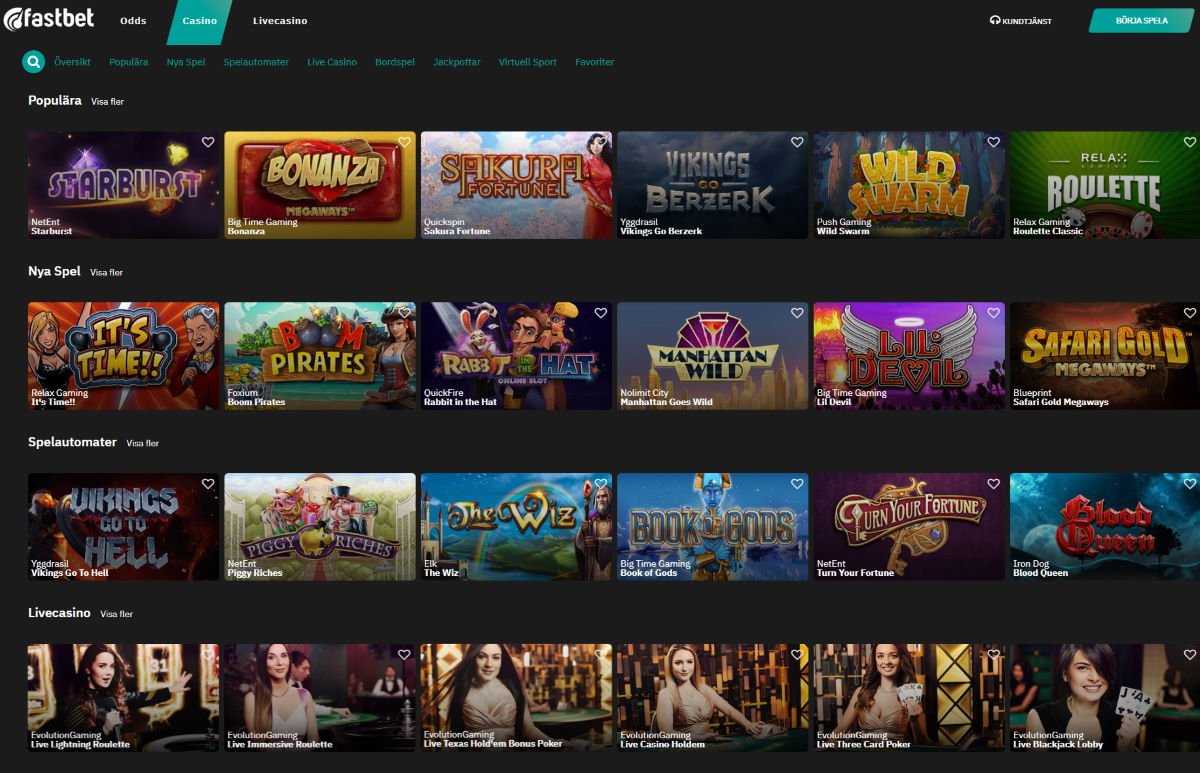Viewport: 1200px width, 773px height.
Task: Toggle the heart on Turn Your Fortune
Action: 994,484
